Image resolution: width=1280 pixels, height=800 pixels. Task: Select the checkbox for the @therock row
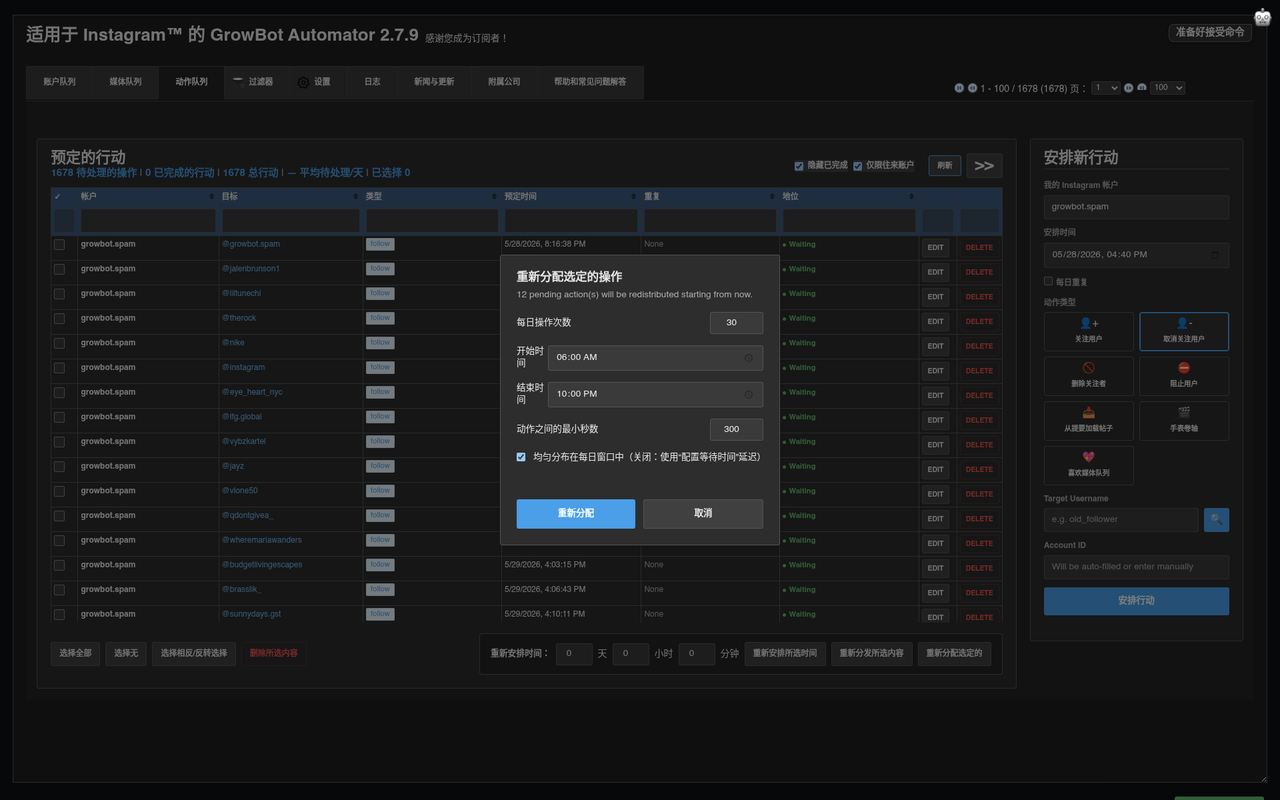coord(59,319)
